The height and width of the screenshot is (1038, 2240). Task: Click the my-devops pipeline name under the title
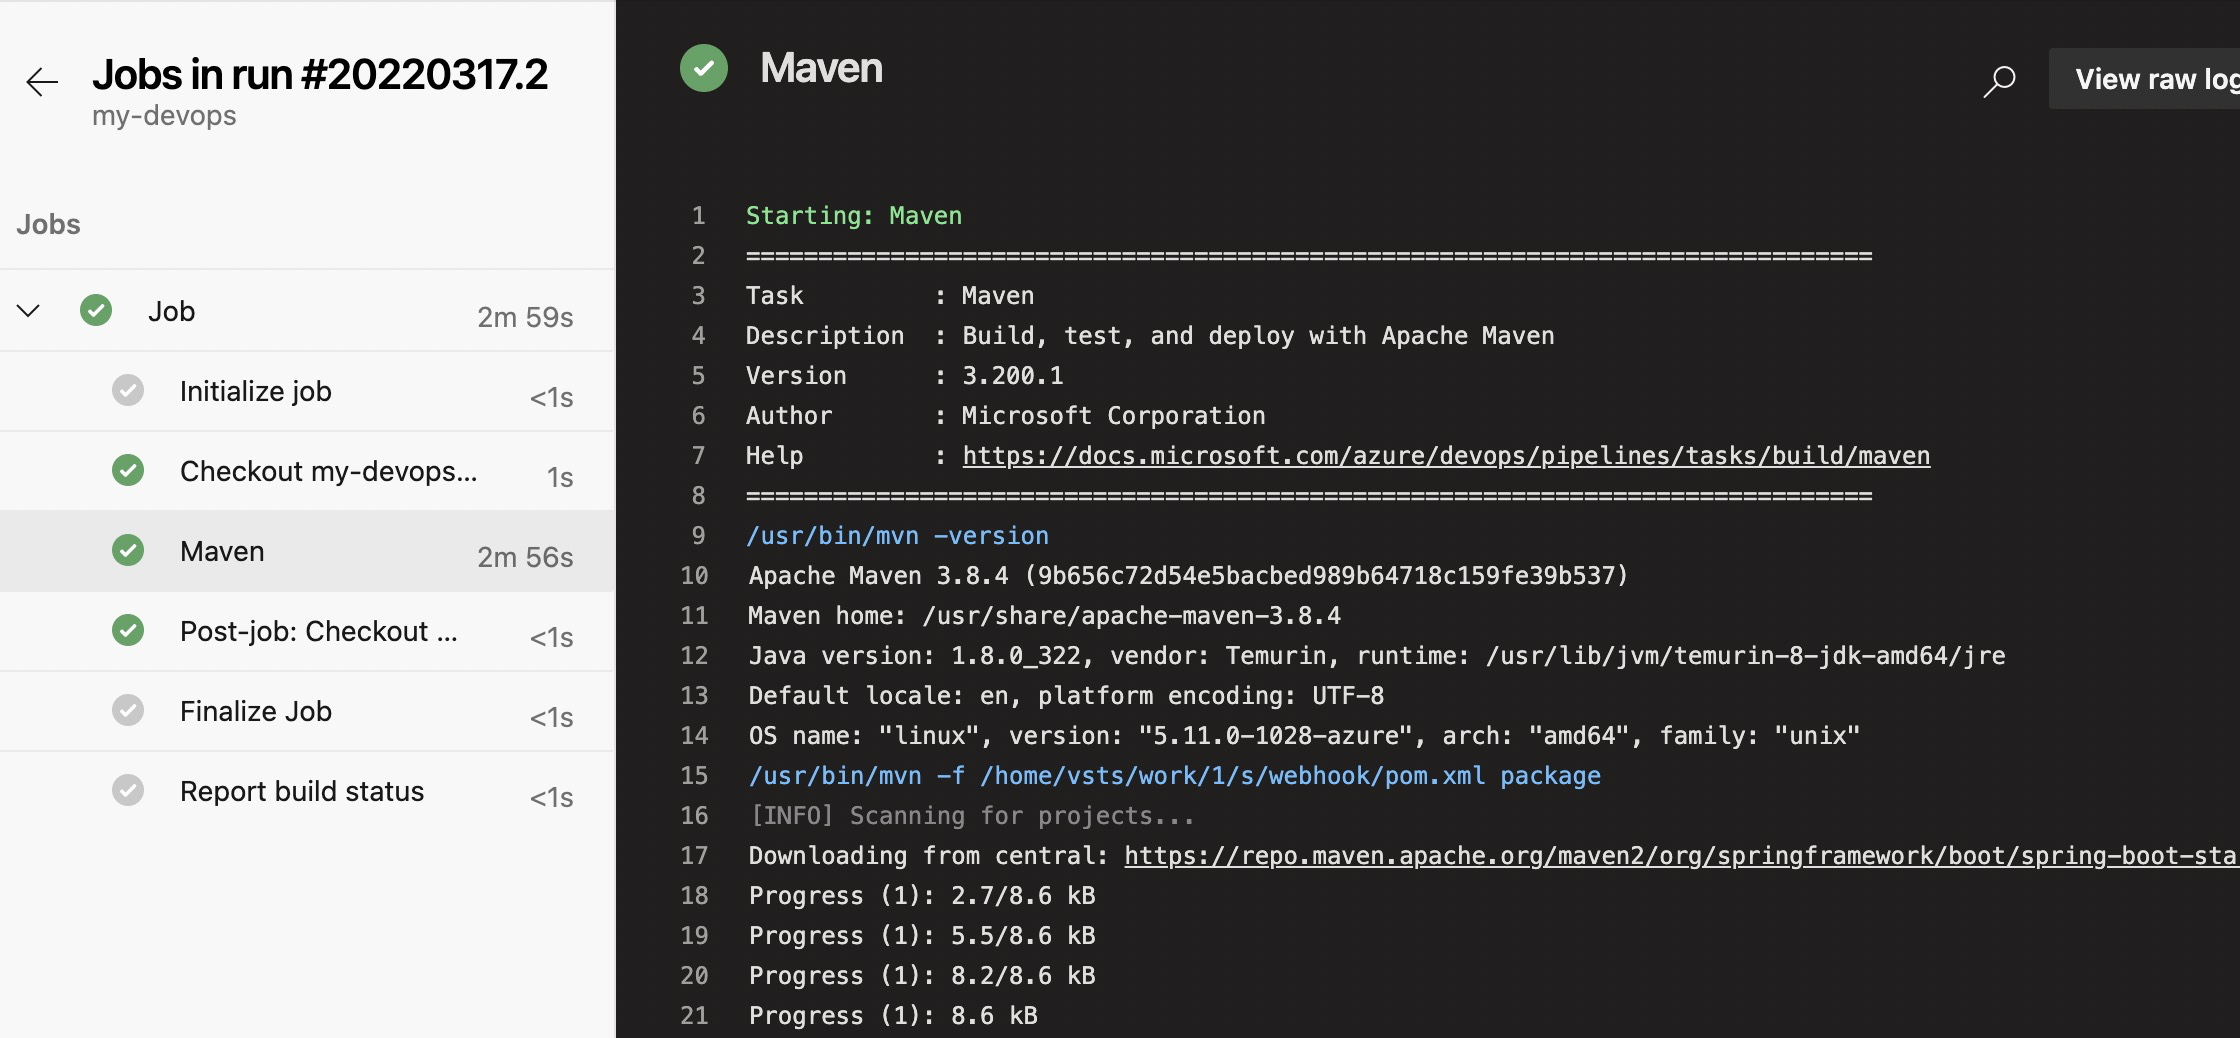164,116
